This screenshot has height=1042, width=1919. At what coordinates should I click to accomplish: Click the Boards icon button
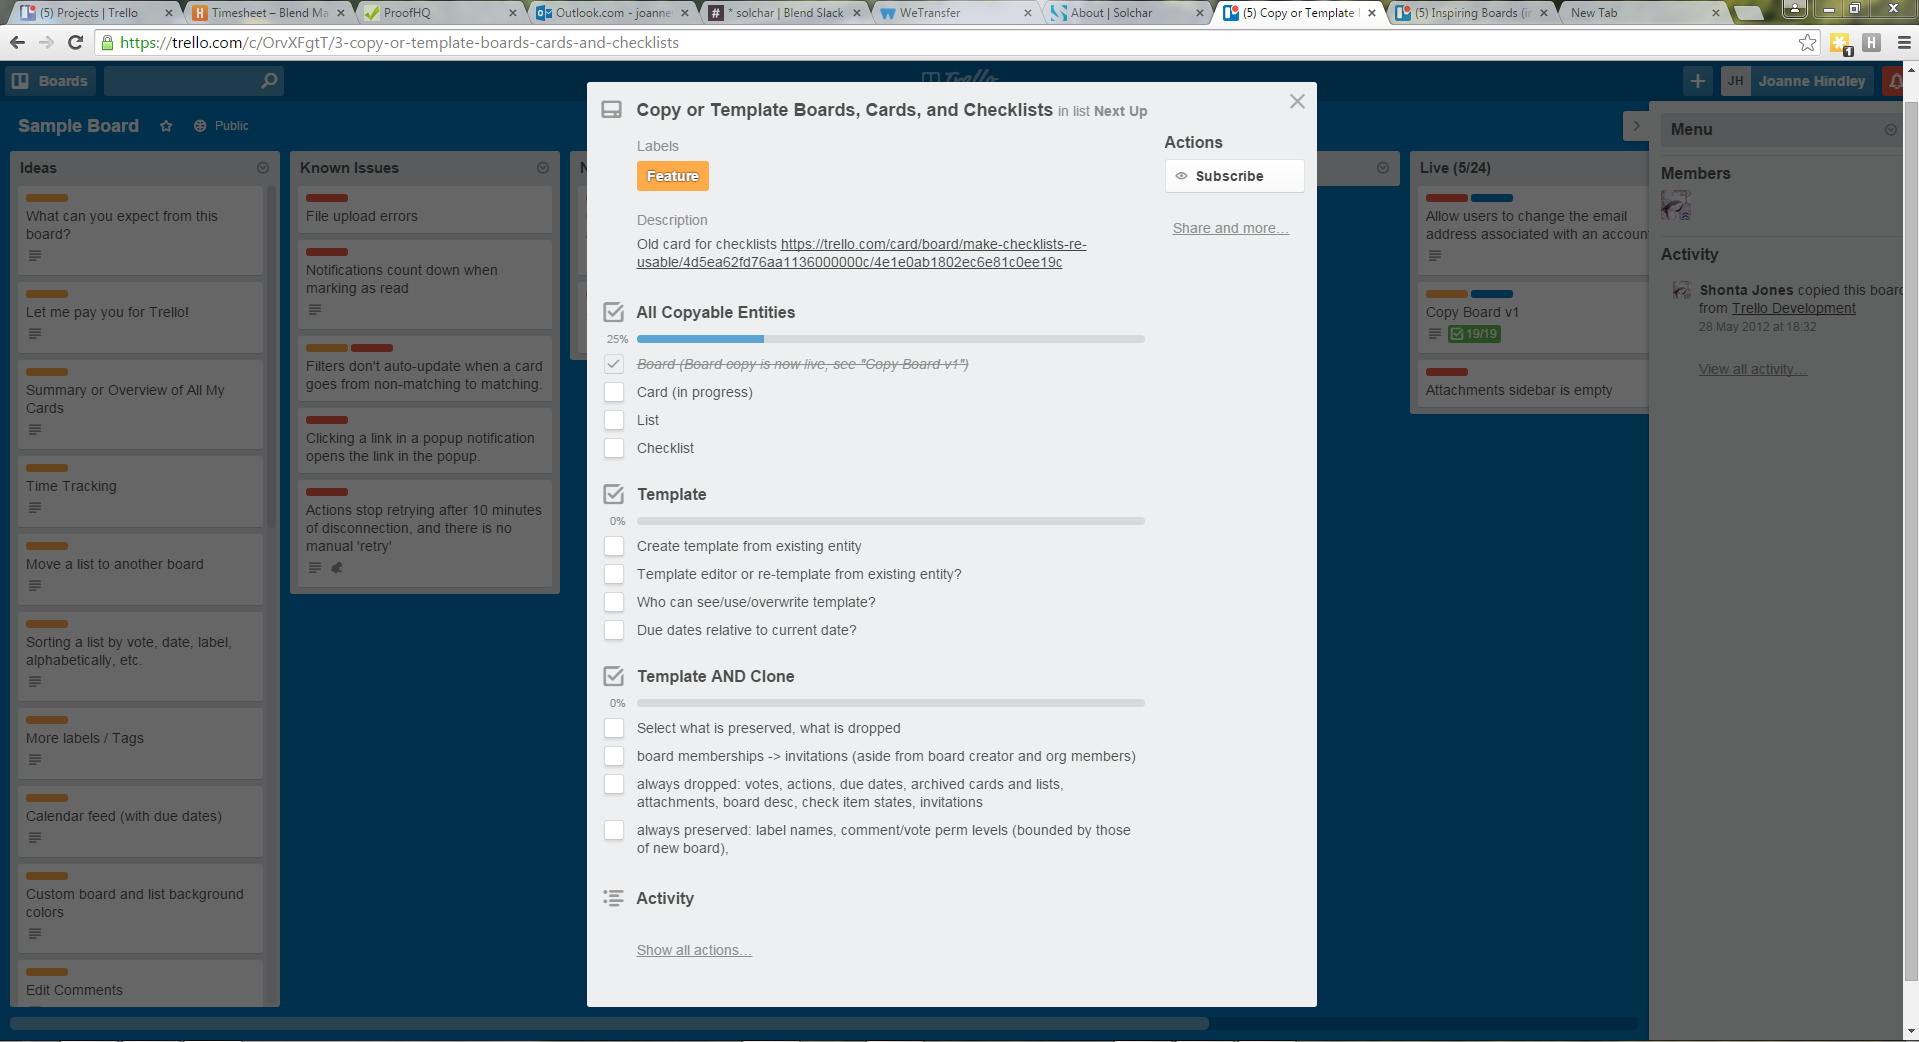click(x=50, y=81)
